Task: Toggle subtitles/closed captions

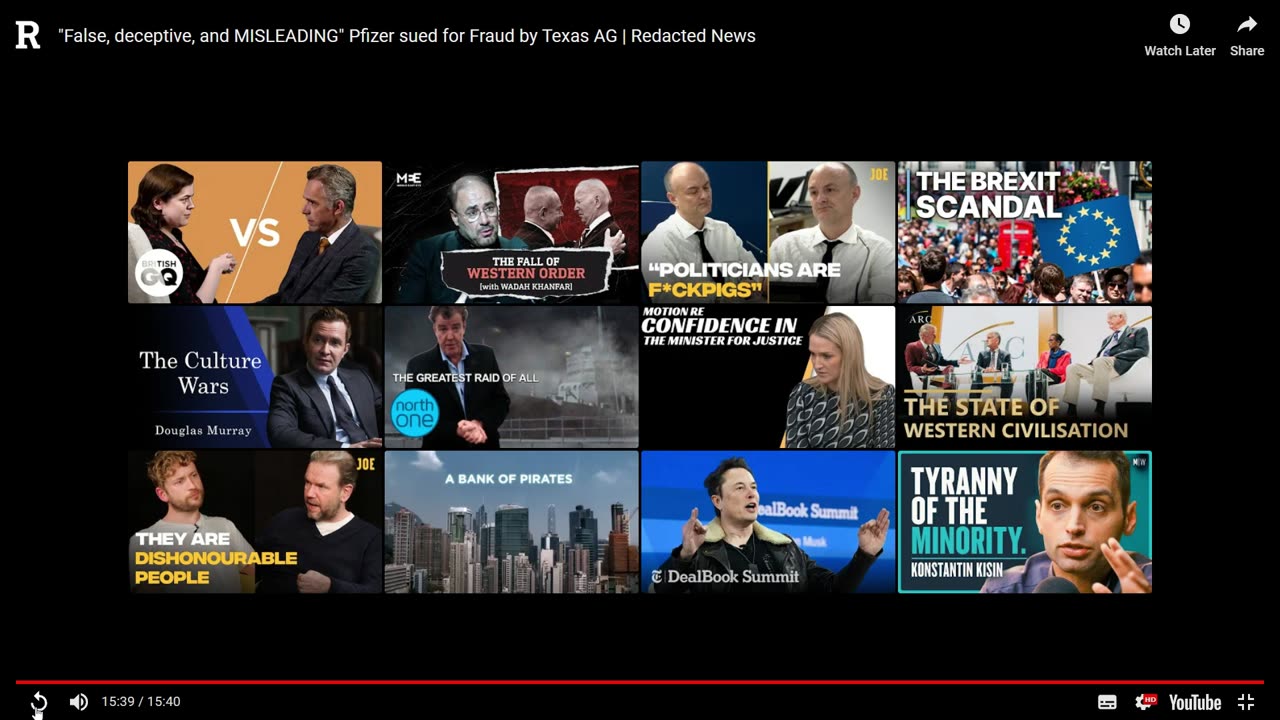Action: click(x=1107, y=702)
